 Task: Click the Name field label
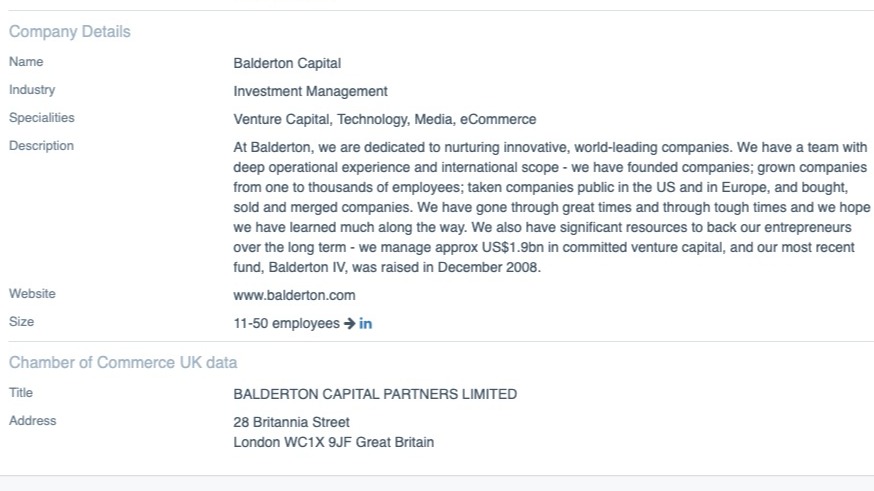(x=26, y=62)
